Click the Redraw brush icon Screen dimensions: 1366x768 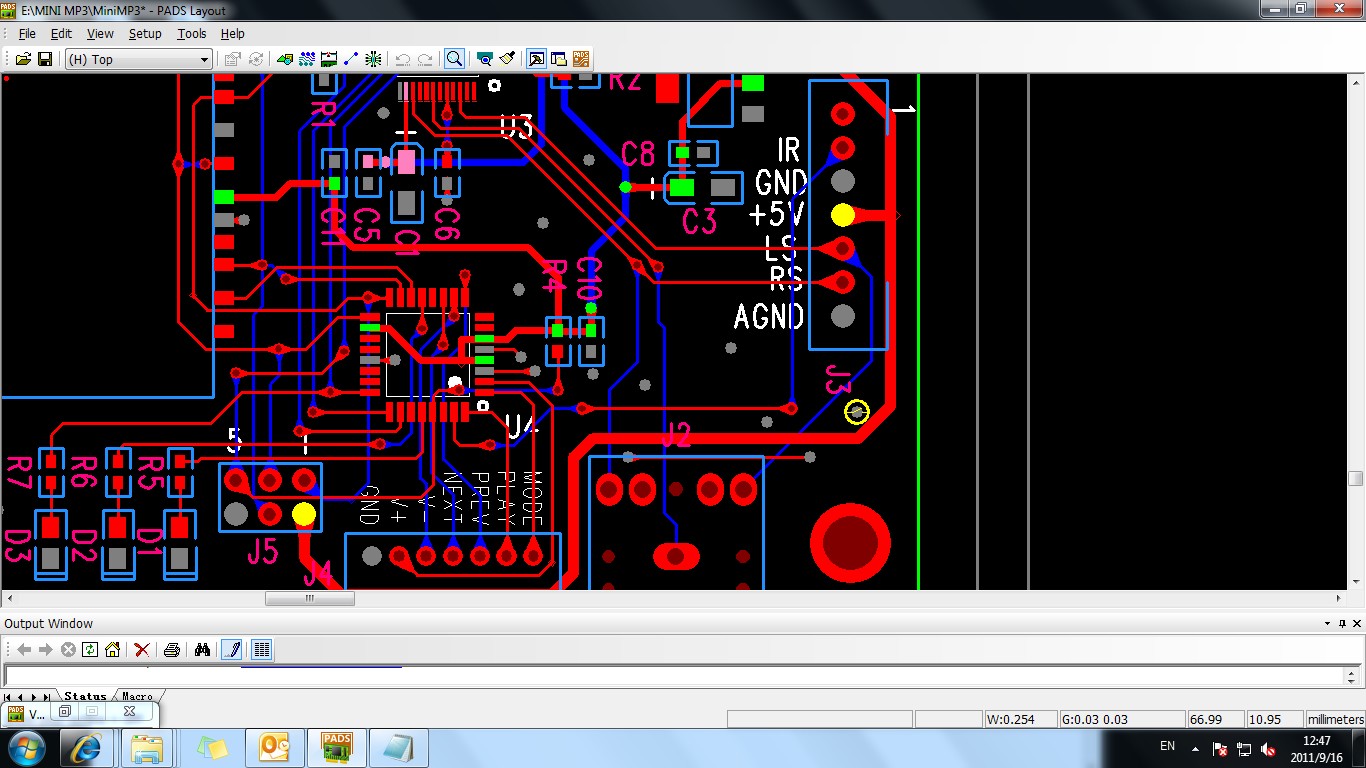(x=507, y=59)
